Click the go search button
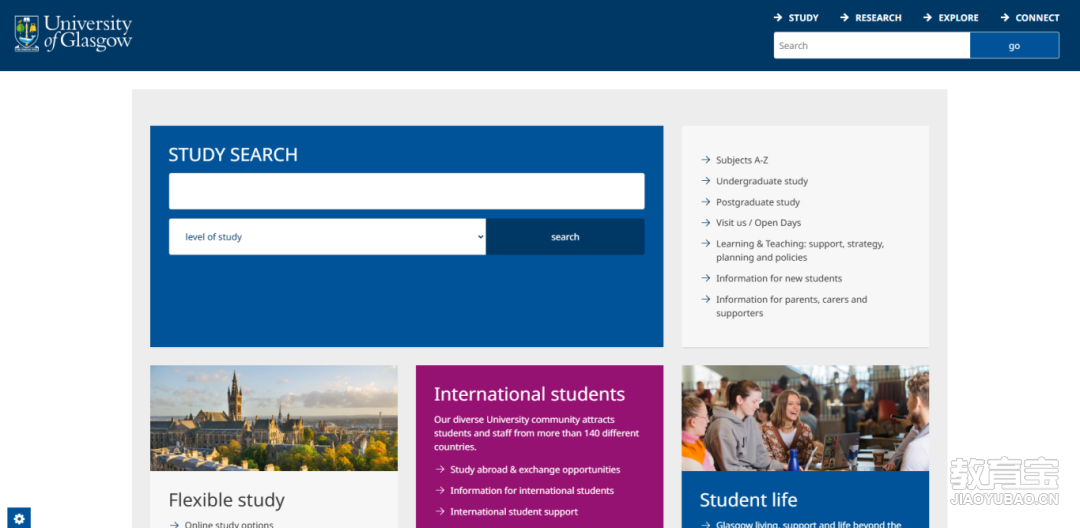Image resolution: width=1080 pixels, height=528 pixels. tap(1015, 45)
